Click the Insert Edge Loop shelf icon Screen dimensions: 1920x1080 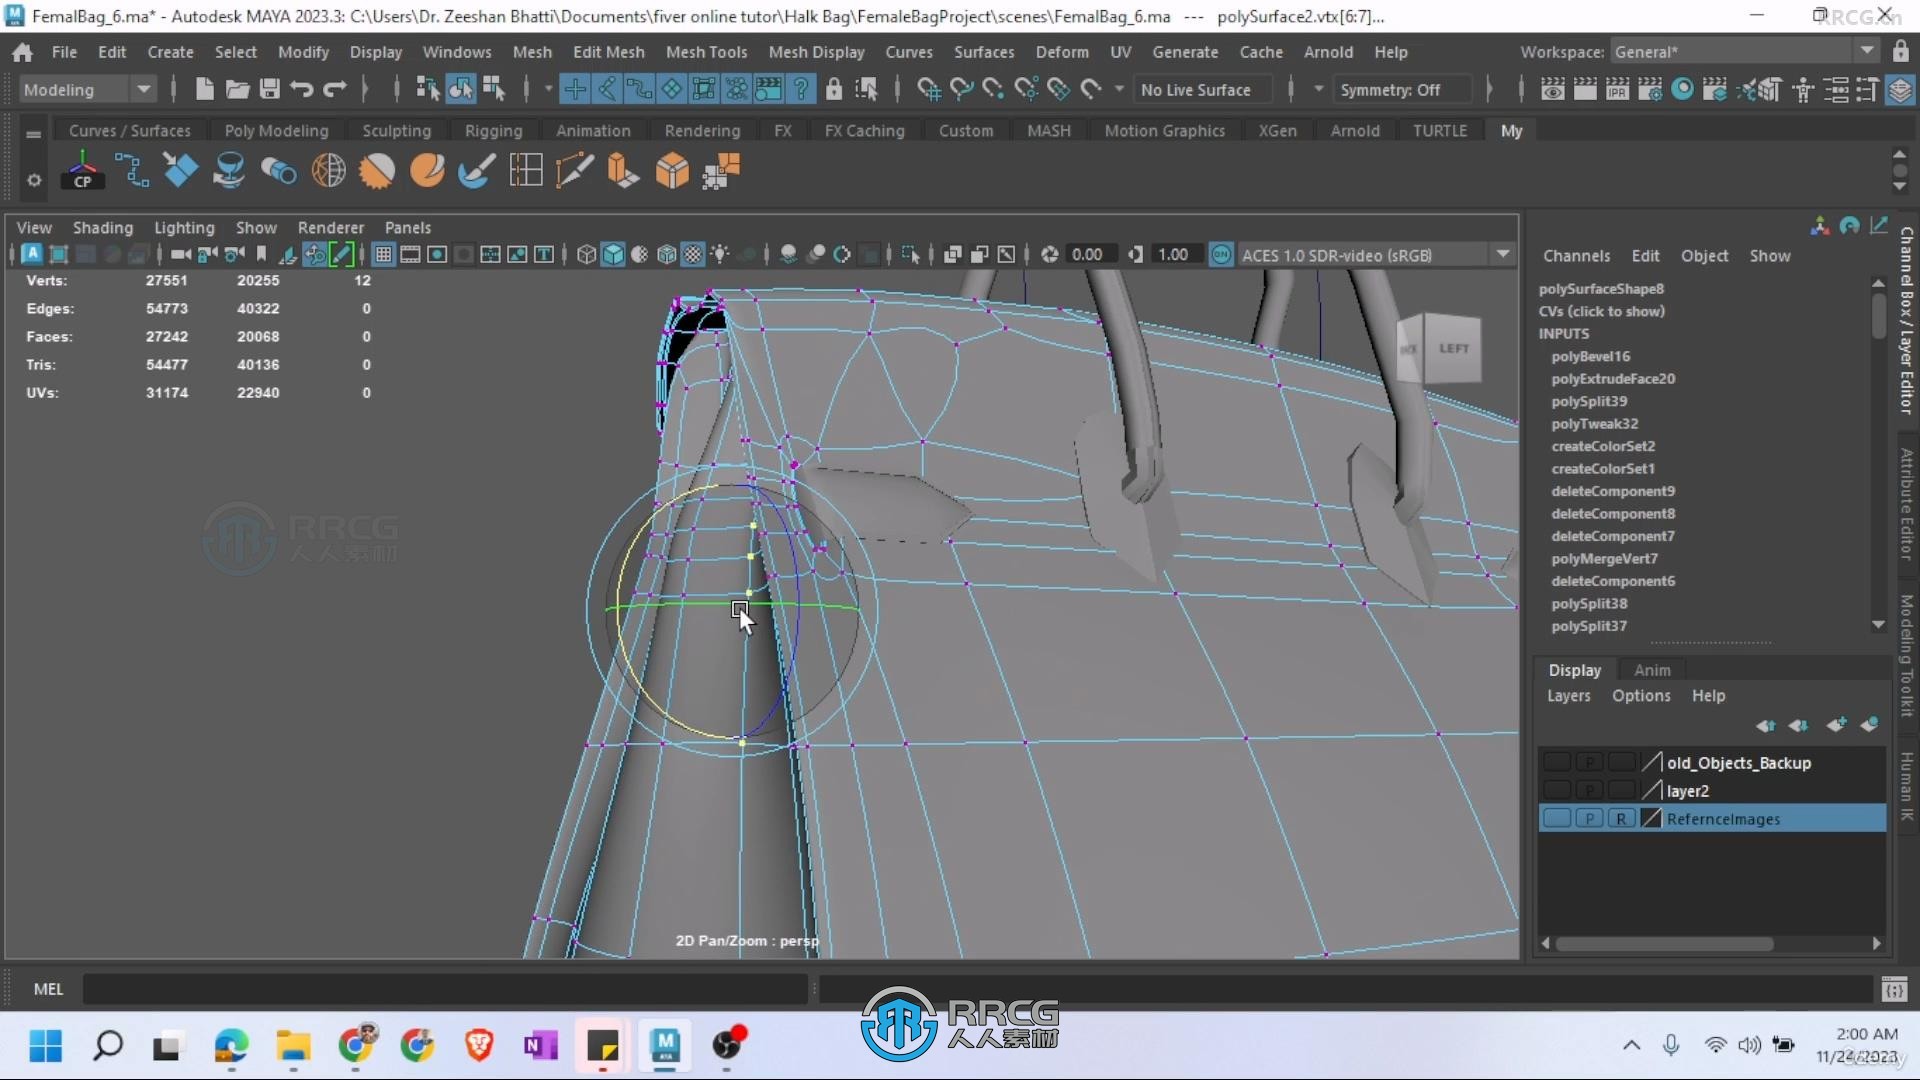[x=526, y=171]
